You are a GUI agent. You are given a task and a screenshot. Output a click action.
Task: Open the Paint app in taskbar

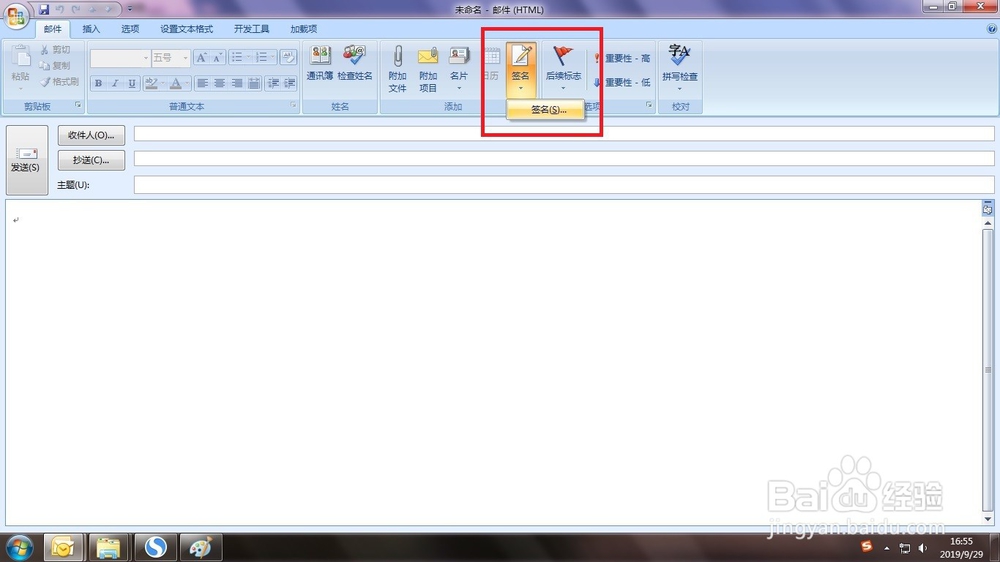click(x=201, y=547)
